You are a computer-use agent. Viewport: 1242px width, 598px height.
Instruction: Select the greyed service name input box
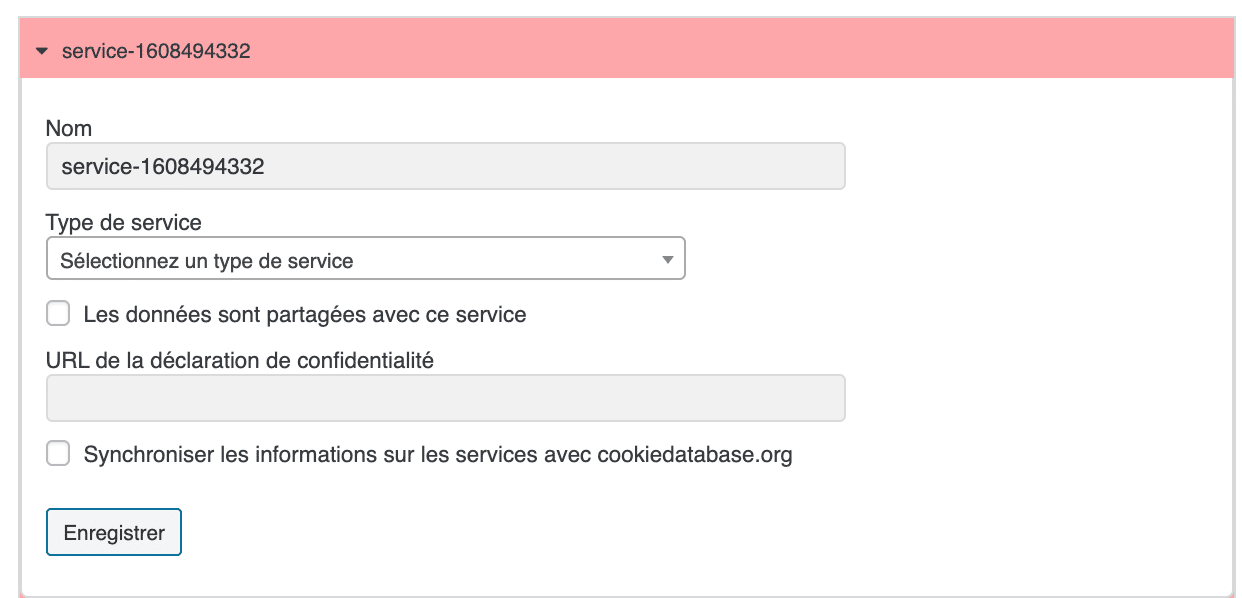click(445, 166)
